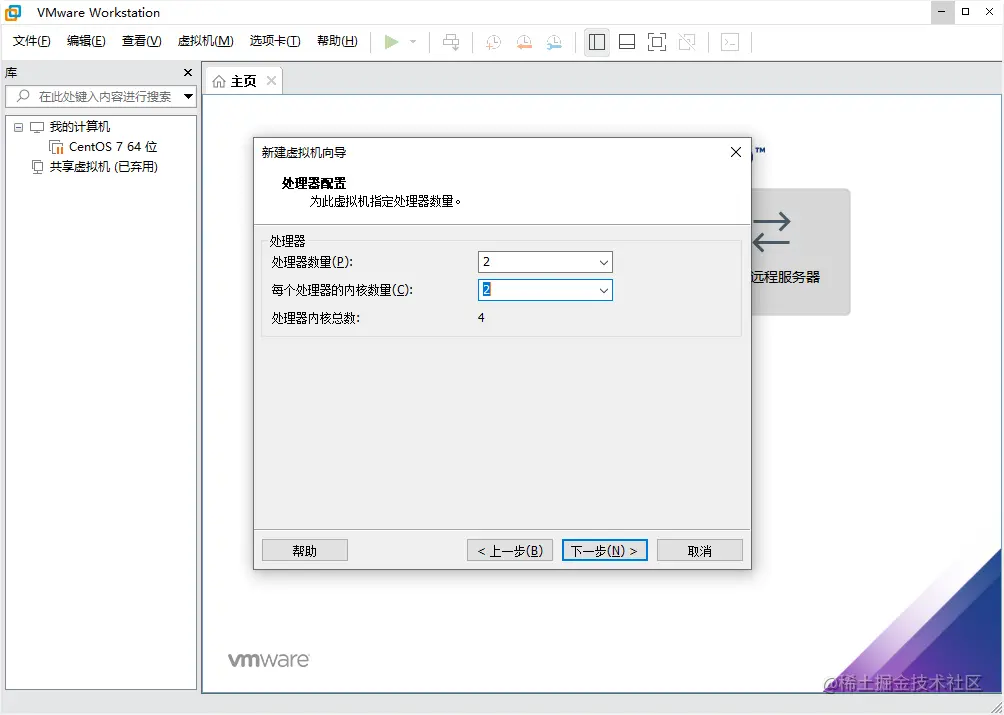Viewport: 1004px width, 715px height.
Task: Open the snapshot manager wrench icon
Action: [x=554, y=42]
